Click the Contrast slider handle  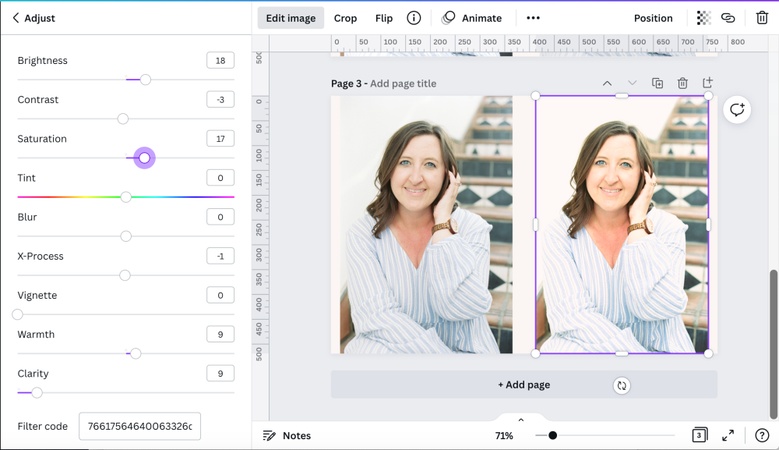[123, 119]
